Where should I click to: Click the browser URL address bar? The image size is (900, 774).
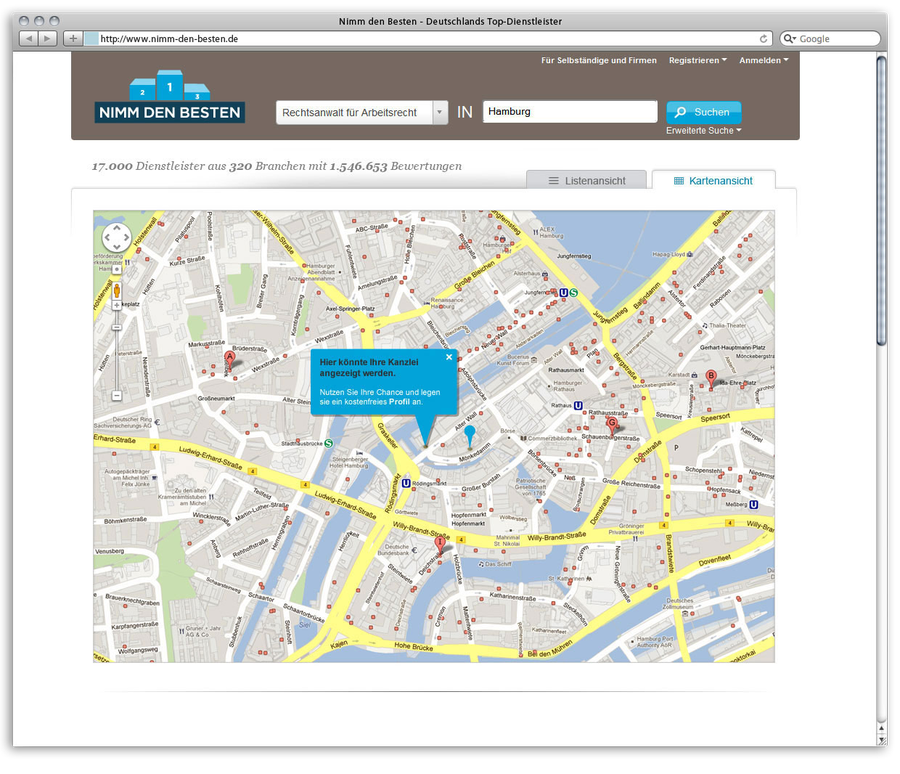[429, 38]
